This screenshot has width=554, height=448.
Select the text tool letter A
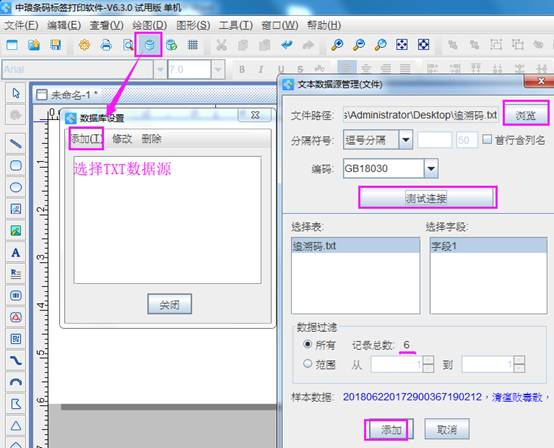(x=16, y=253)
